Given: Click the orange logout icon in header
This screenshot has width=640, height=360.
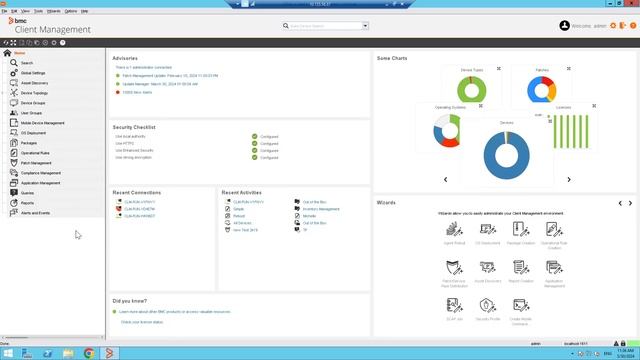Looking at the screenshot, I should pos(622,26).
